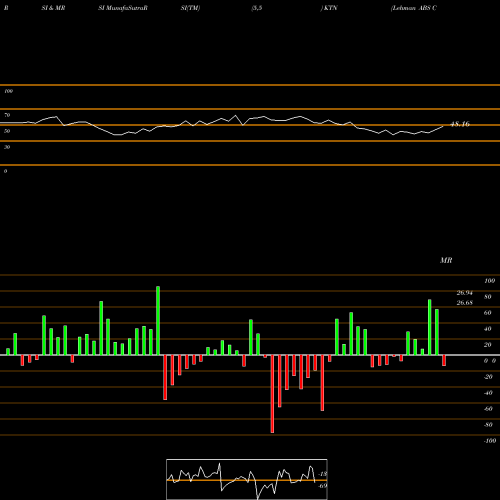This screenshot has height=500, width=500.
Task: Click the 'SI(TM)' header label
Action: (190, 8)
